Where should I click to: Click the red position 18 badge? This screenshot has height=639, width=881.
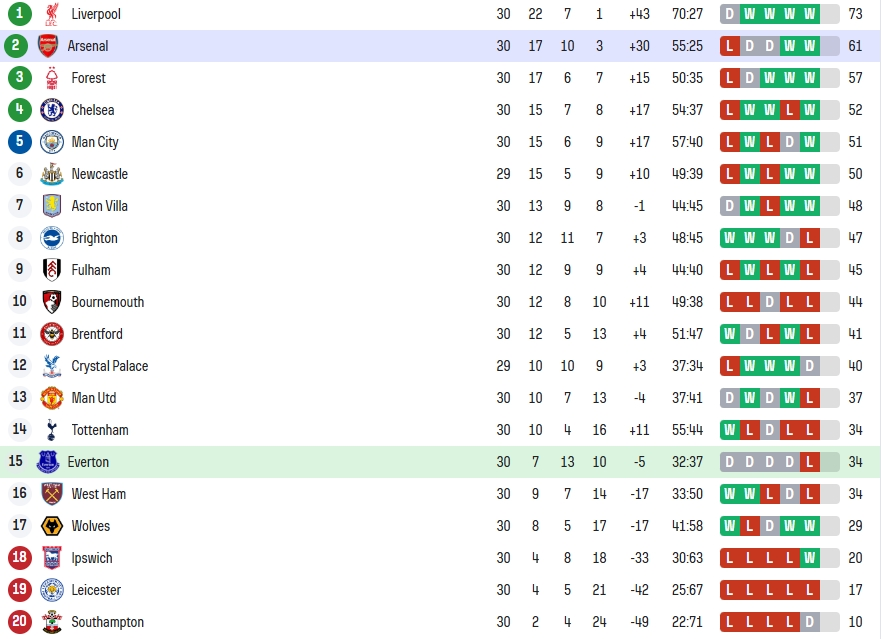(x=20, y=558)
